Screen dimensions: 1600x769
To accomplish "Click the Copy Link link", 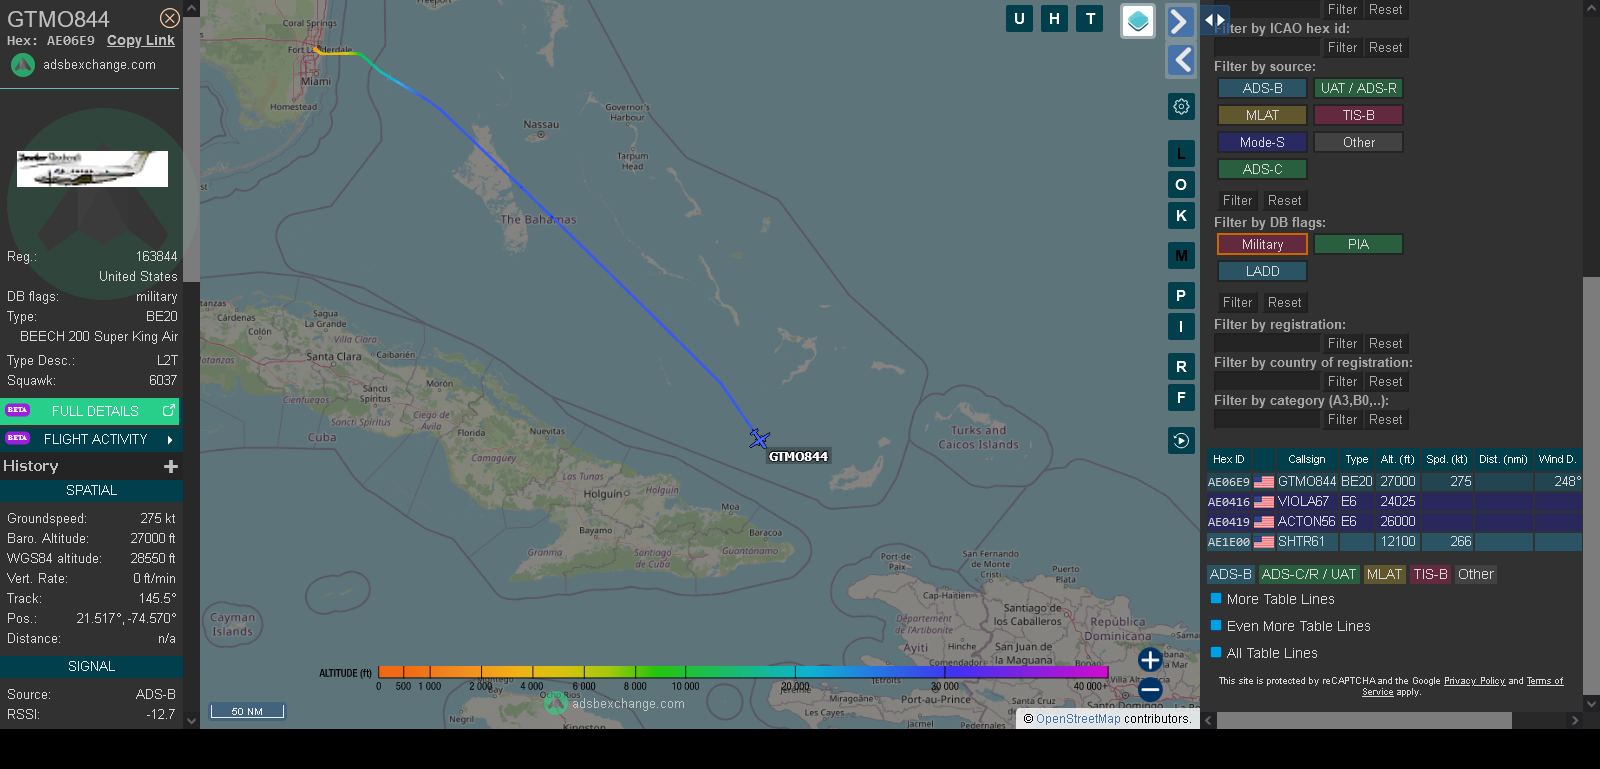I will 141,41.
